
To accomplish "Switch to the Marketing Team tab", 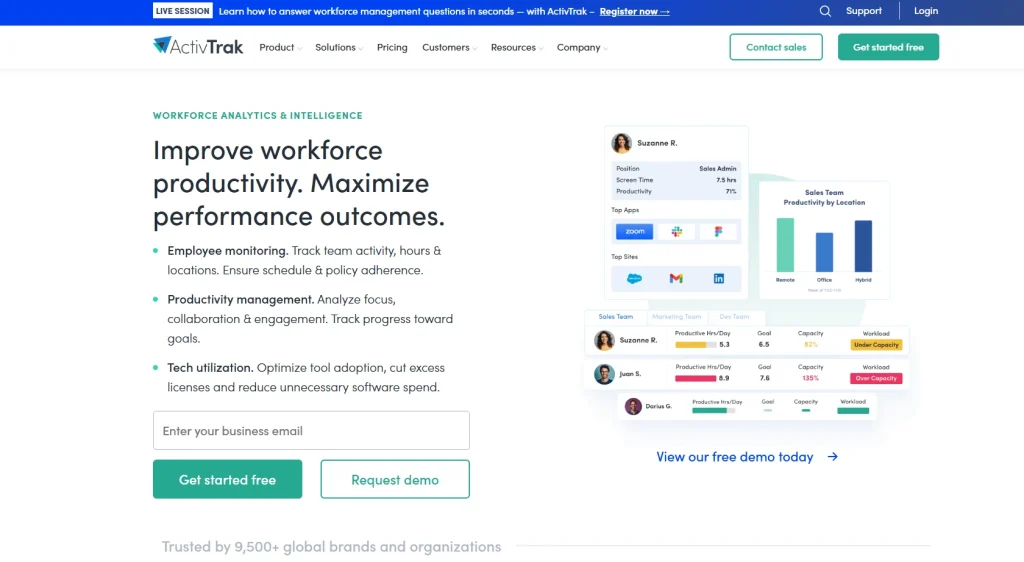I will [677, 317].
